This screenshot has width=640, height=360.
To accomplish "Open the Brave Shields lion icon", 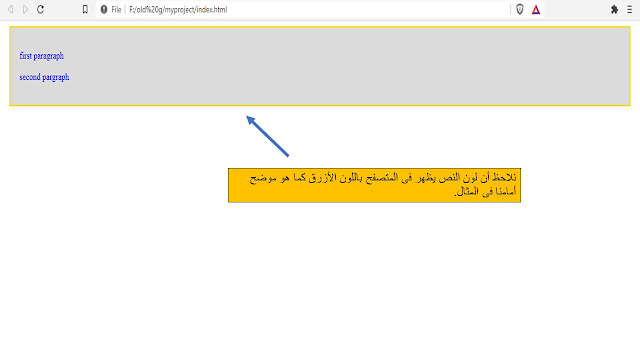I will [520, 9].
